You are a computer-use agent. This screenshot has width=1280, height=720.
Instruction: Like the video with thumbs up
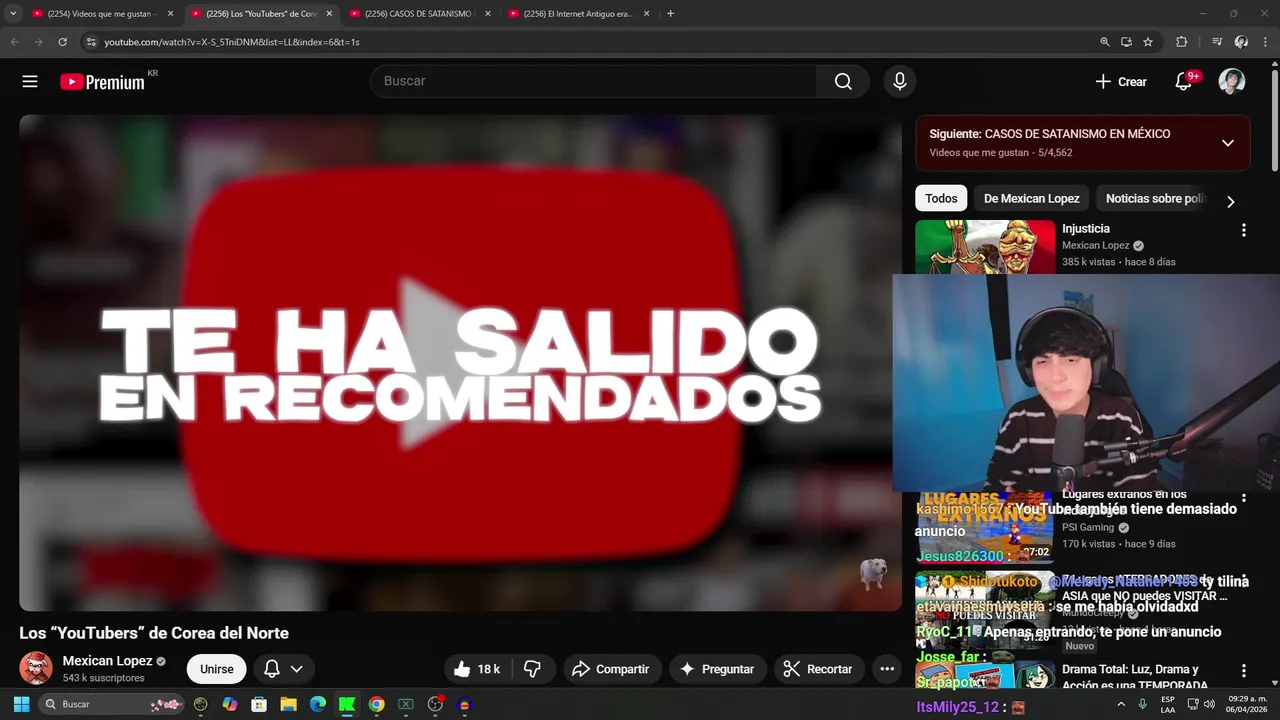pos(479,669)
